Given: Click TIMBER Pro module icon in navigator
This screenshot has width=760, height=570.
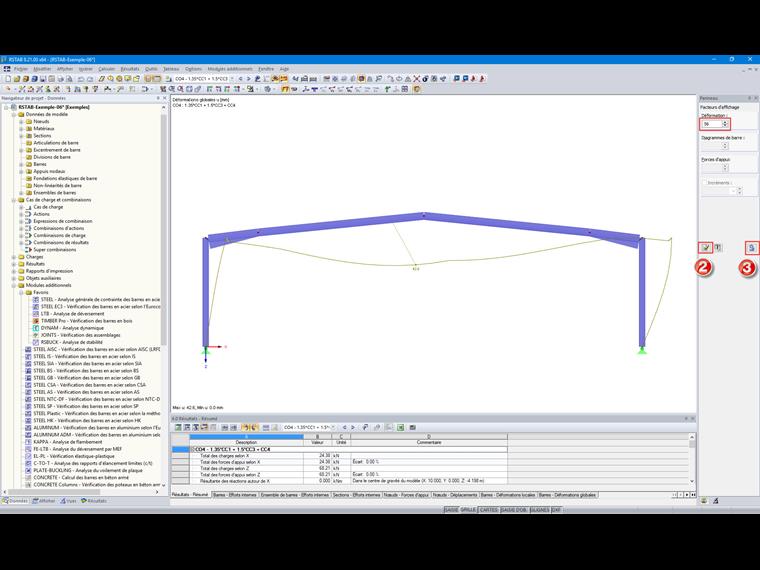Looking at the screenshot, I should pyautogui.click(x=36, y=321).
